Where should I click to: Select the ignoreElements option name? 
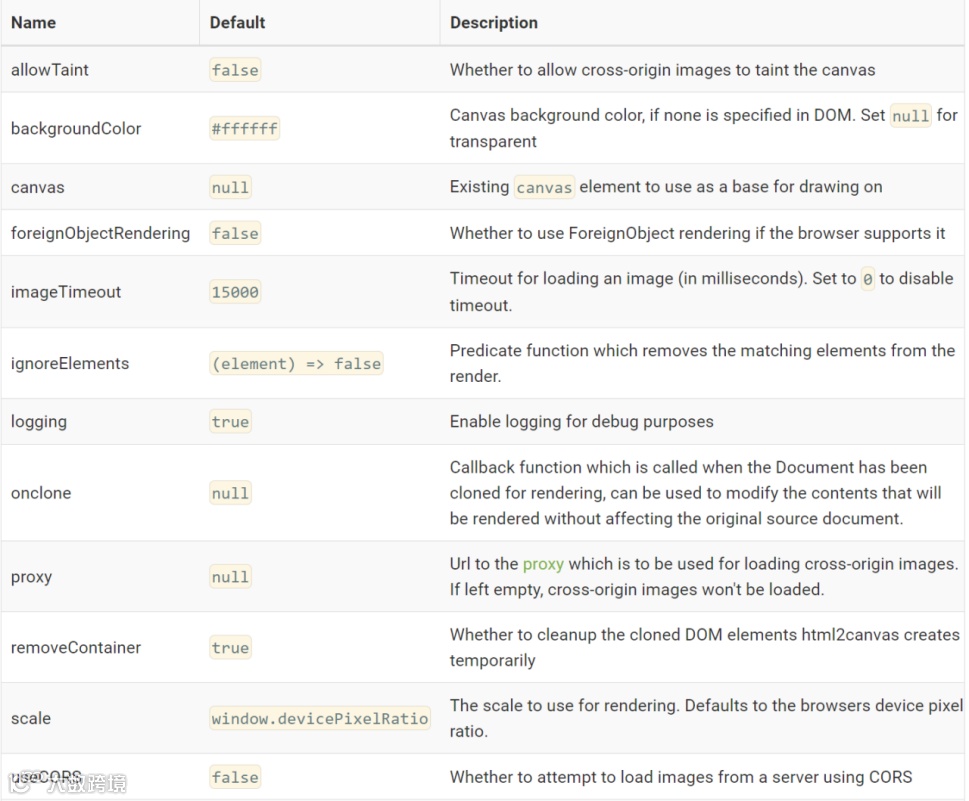click(x=70, y=363)
